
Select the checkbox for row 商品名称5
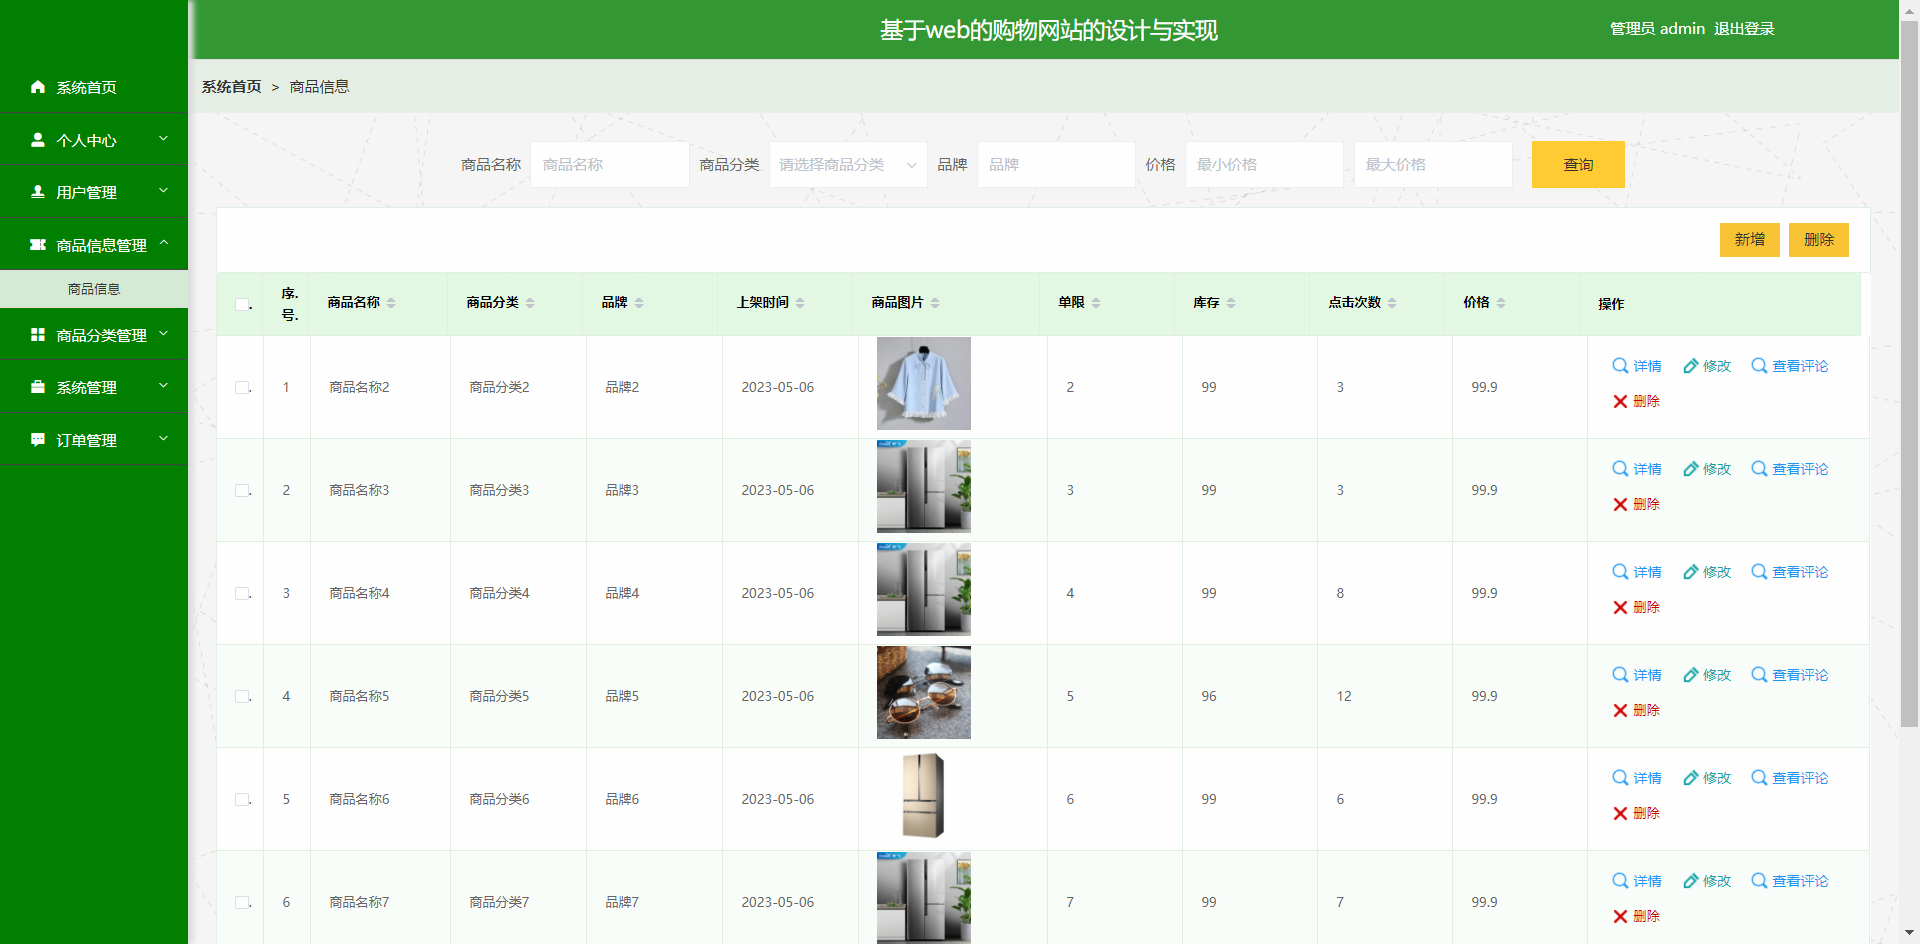pos(242,696)
